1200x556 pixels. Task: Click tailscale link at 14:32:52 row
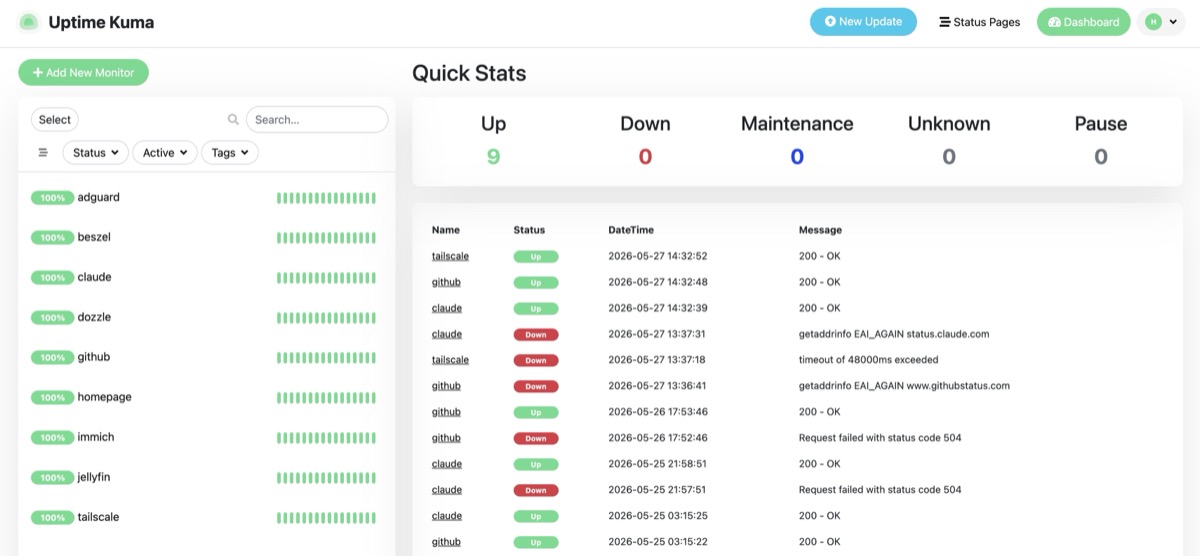pos(450,256)
